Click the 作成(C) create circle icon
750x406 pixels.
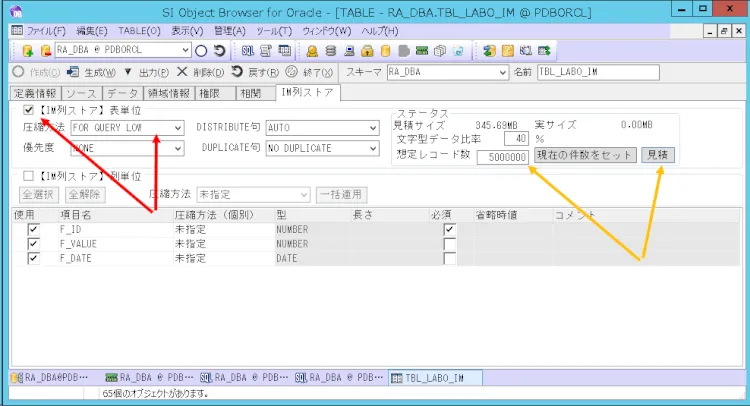coord(18,72)
